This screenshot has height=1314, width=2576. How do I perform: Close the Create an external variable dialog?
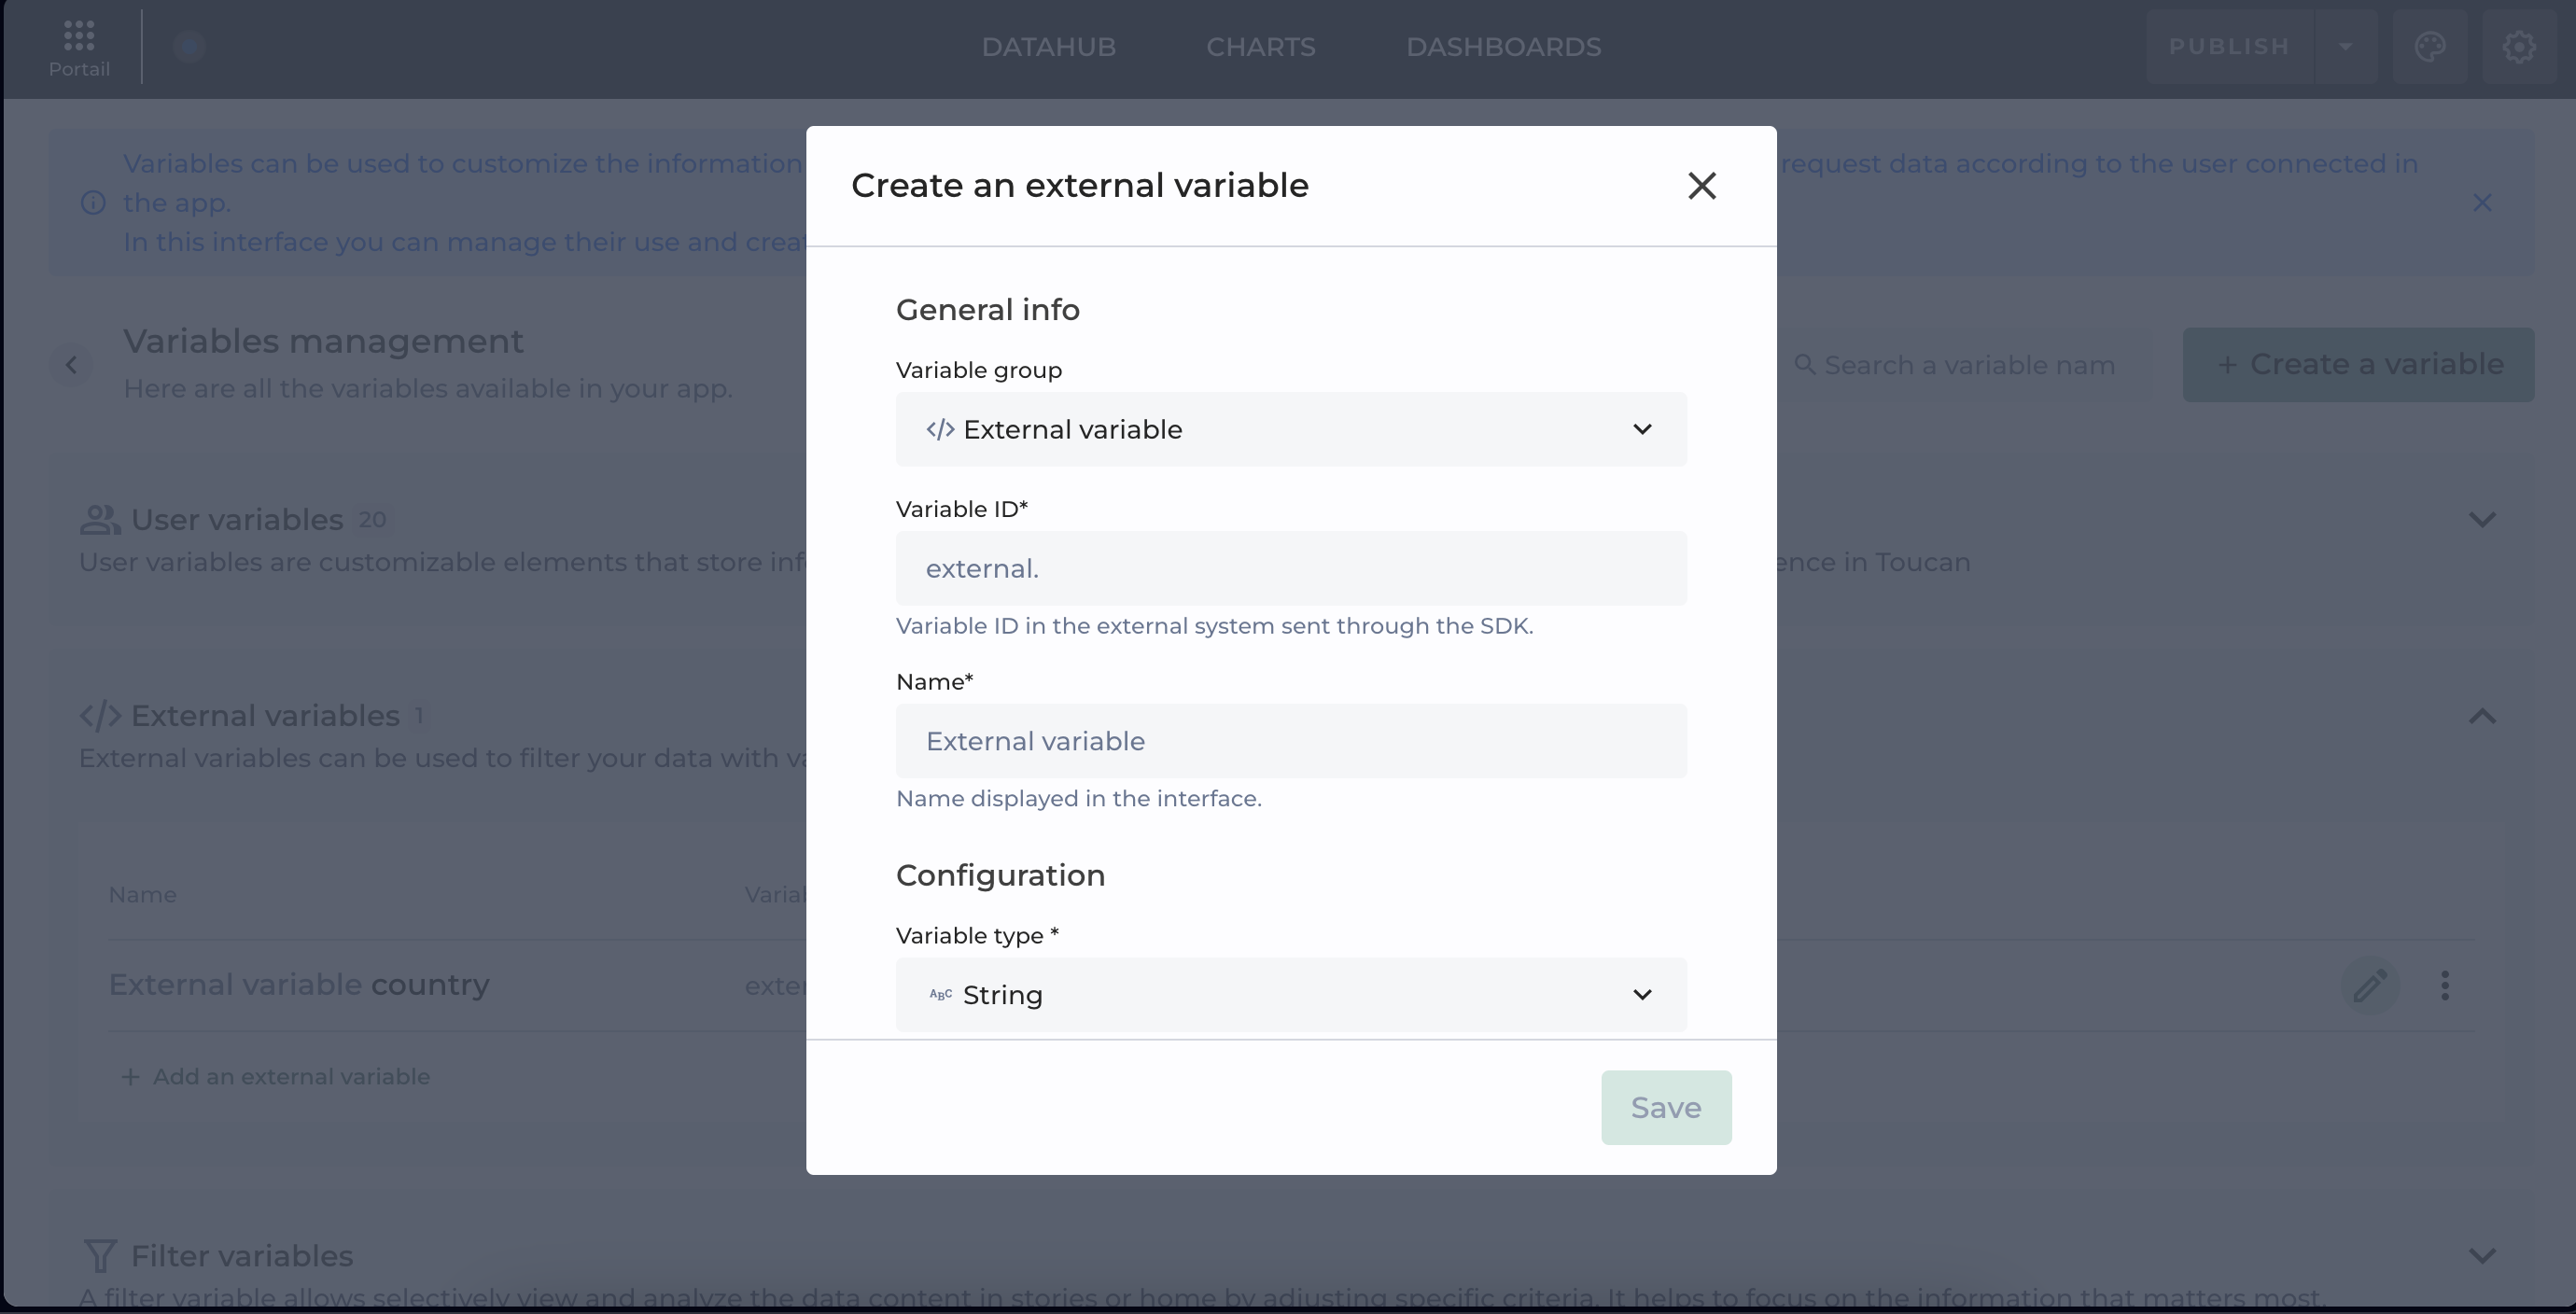[x=1701, y=186]
